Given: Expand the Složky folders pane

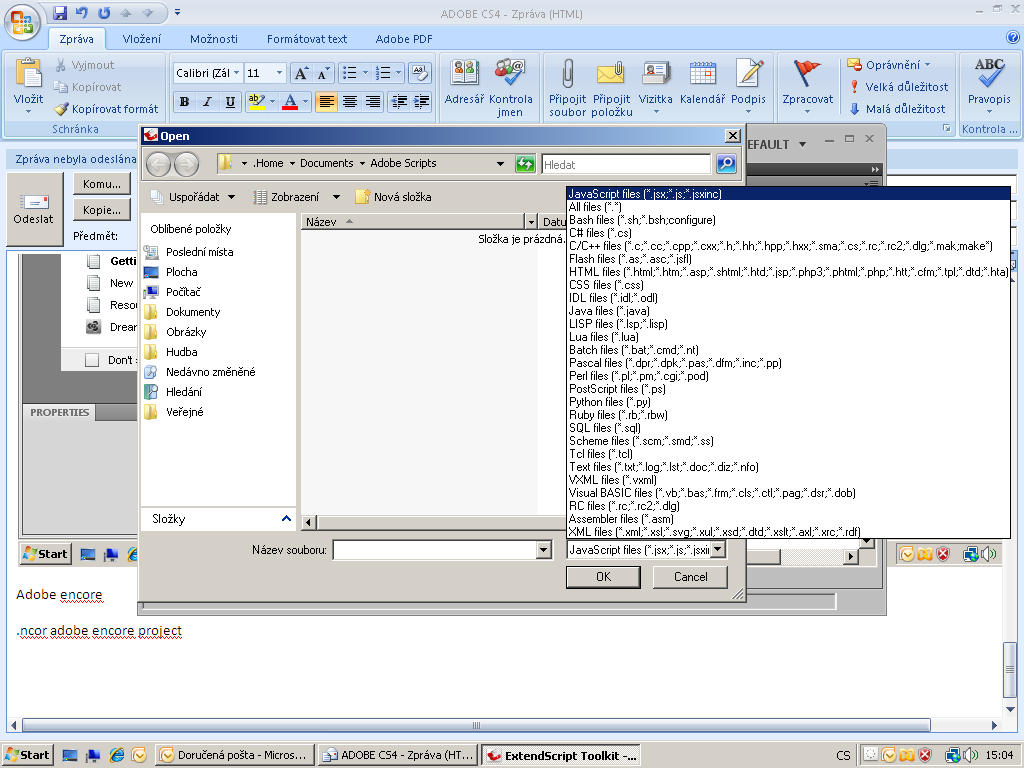Looking at the screenshot, I should [285, 519].
